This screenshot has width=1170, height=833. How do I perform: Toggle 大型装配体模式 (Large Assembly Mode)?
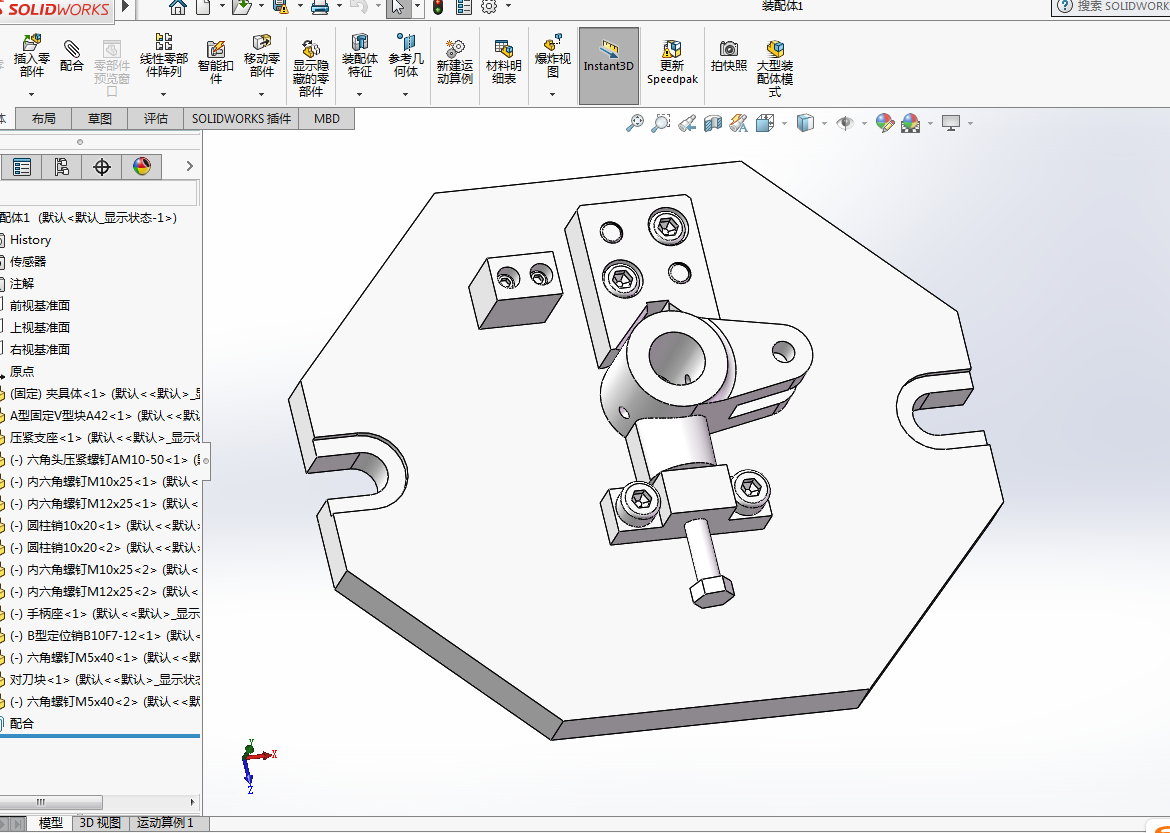(775, 67)
